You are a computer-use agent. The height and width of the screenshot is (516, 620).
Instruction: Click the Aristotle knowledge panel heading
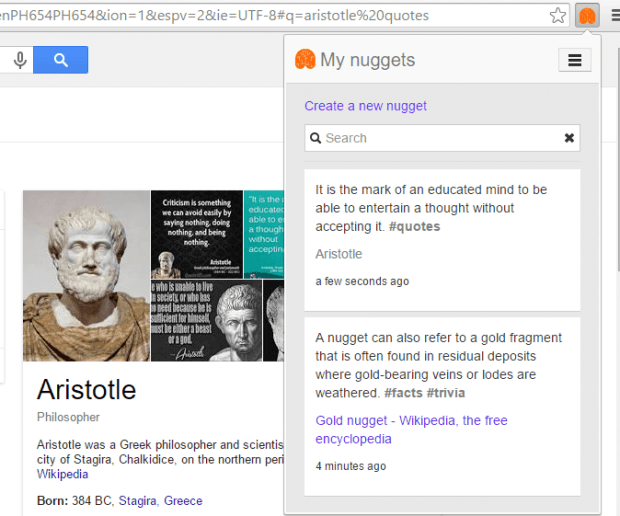click(x=86, y=390)
